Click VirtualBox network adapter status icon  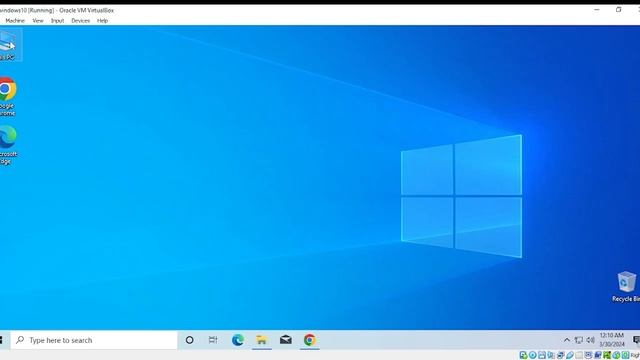coord(560,355)
